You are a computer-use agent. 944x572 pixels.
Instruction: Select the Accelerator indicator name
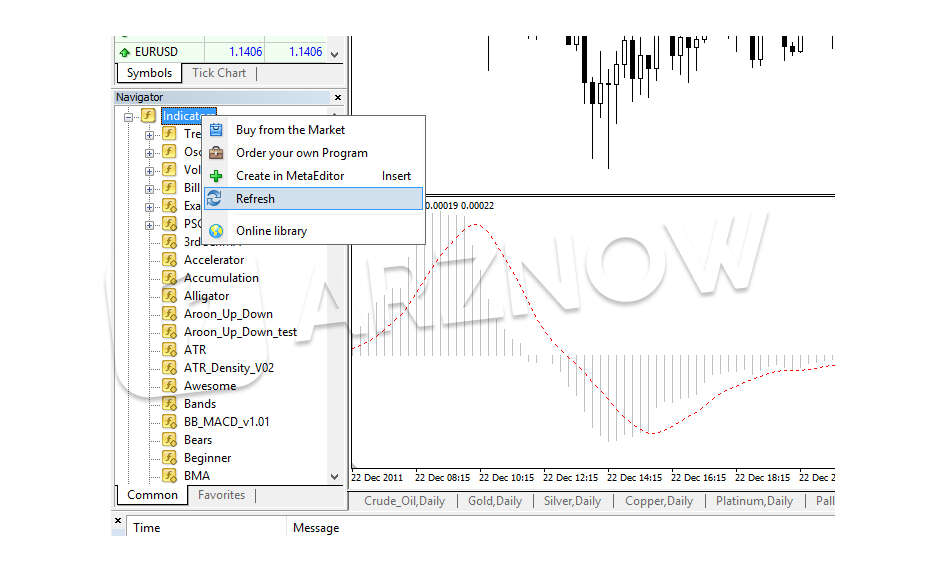pos(214,260)
